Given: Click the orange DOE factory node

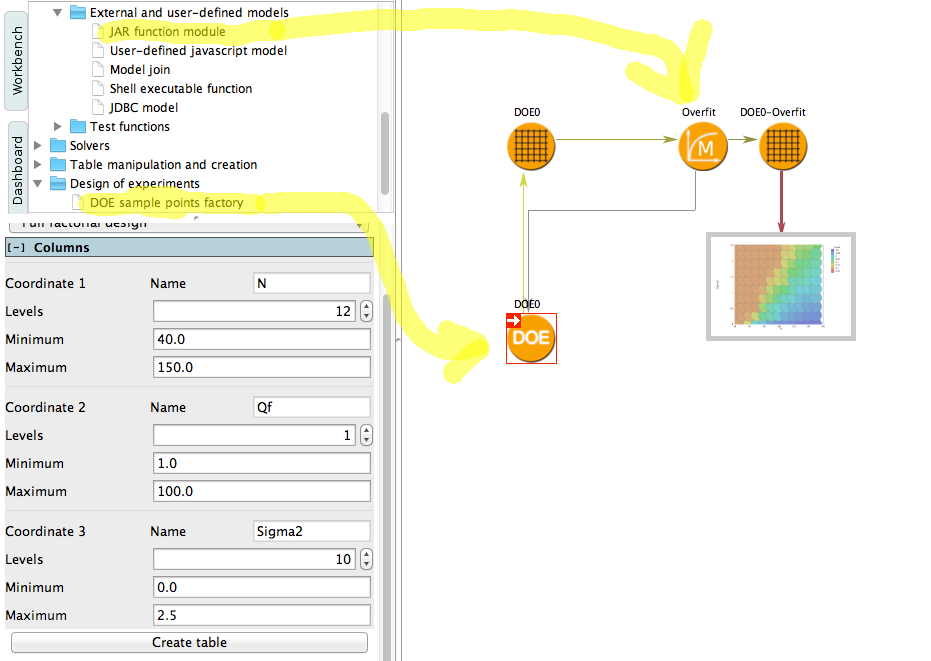Looking at the screenshot, I should click(531, 338).
